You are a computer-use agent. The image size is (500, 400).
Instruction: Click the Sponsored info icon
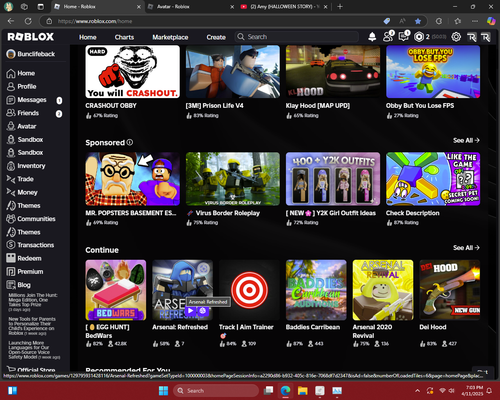(x=130, y=142)
